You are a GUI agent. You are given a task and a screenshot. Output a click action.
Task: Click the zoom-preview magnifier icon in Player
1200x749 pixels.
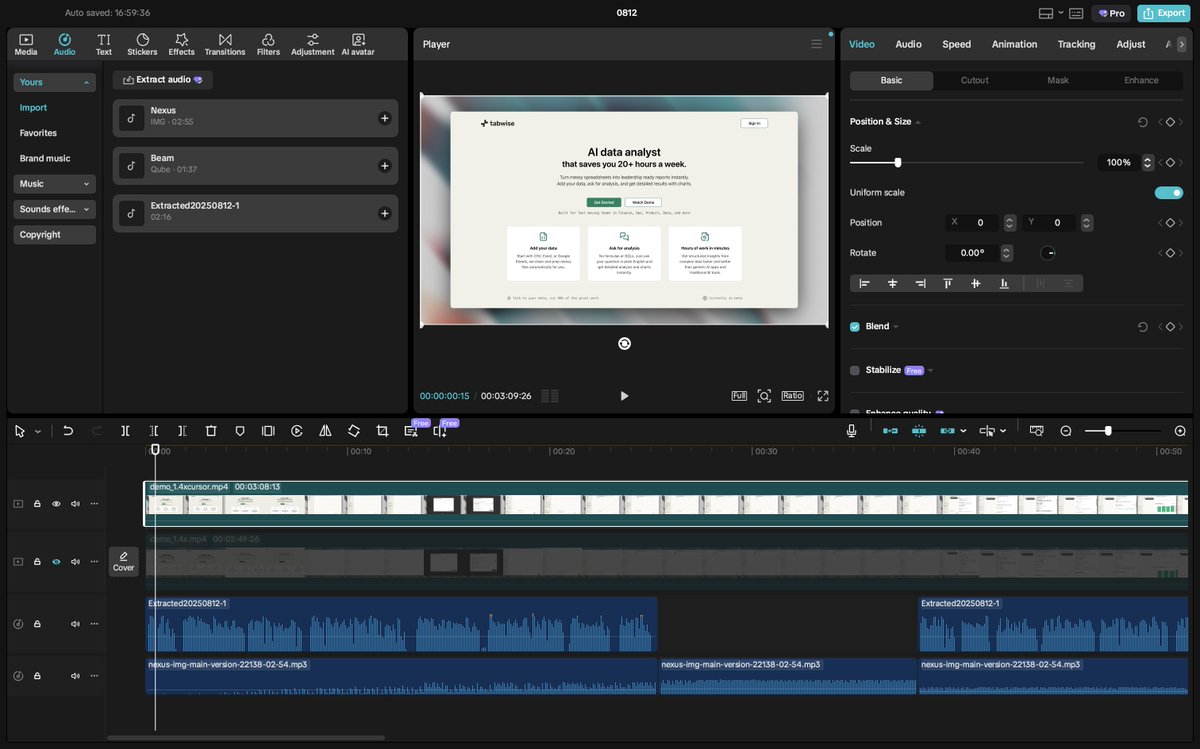[x=764, y=396]
